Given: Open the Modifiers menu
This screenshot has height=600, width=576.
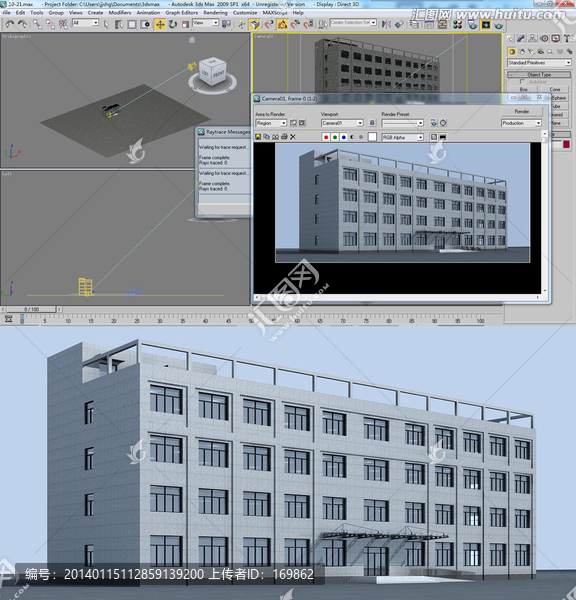Looking at the screenshot, I should point(120,13).
